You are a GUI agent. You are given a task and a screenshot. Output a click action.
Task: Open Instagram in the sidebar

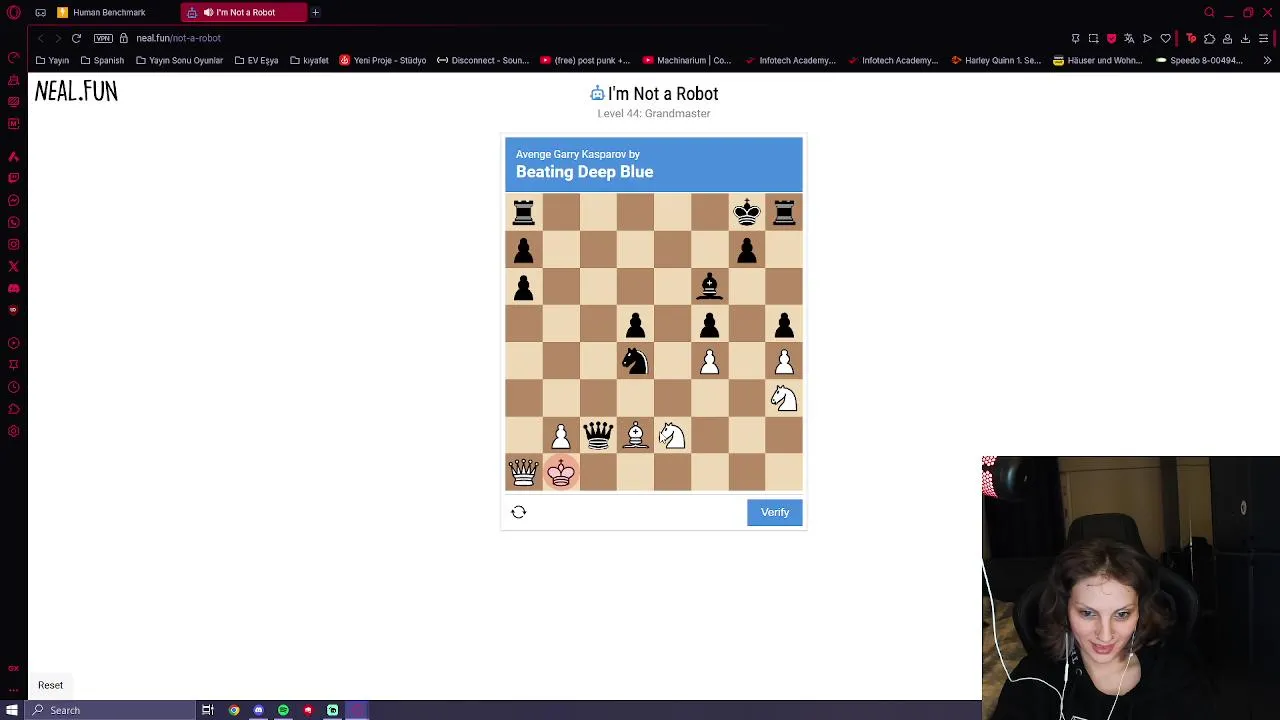click(x=13, y=244)
